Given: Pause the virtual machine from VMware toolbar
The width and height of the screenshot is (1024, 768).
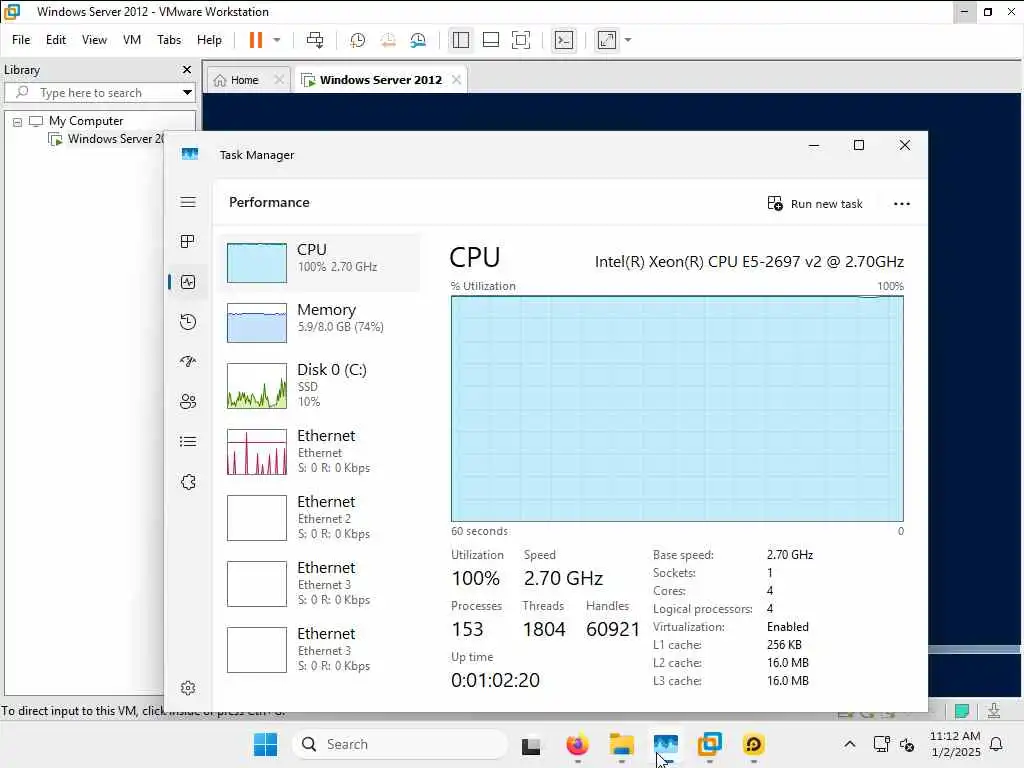Looking at the screenshot, I should tap(255, 40).
